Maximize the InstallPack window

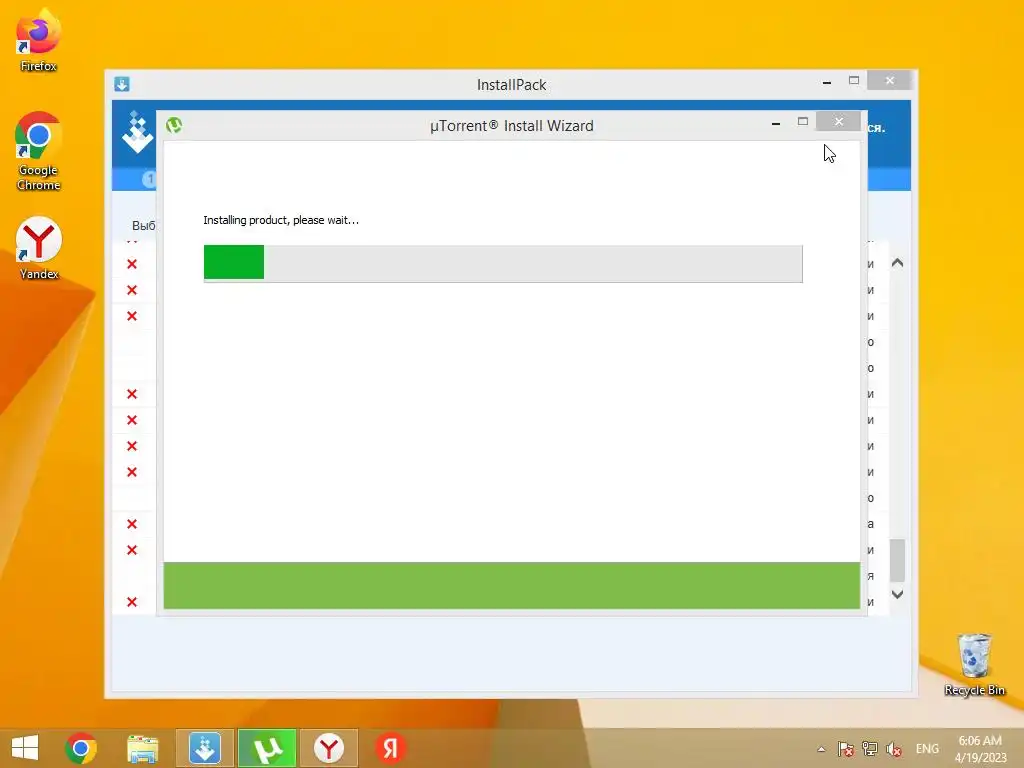(854, 80)
